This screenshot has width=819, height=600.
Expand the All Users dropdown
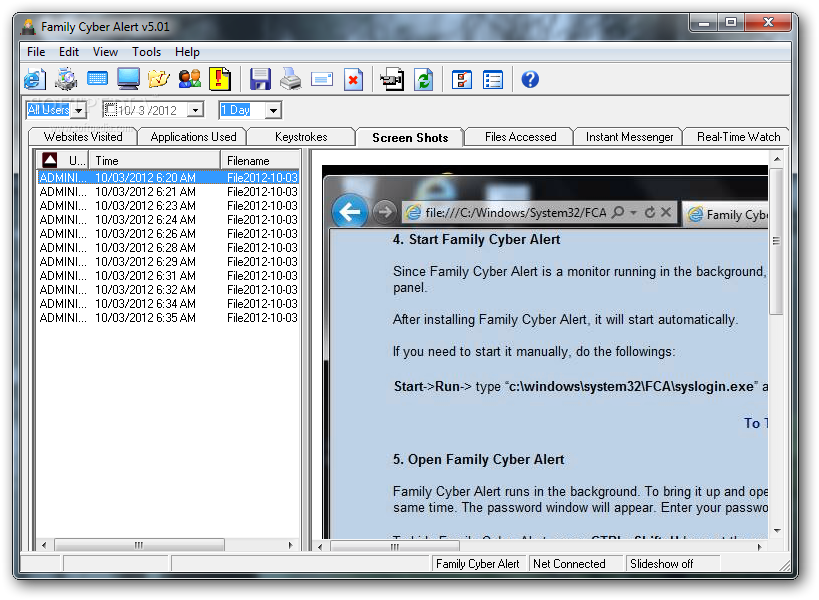click(79, 110)
